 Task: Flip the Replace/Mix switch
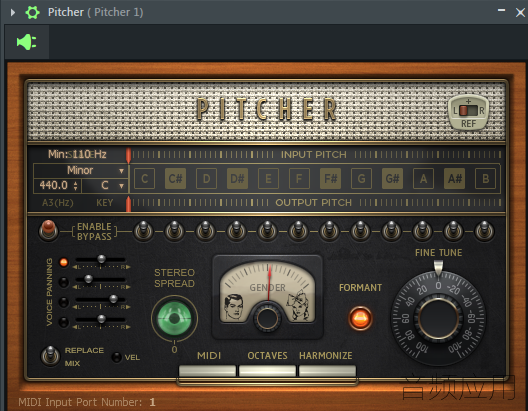(x=50, y=356)
